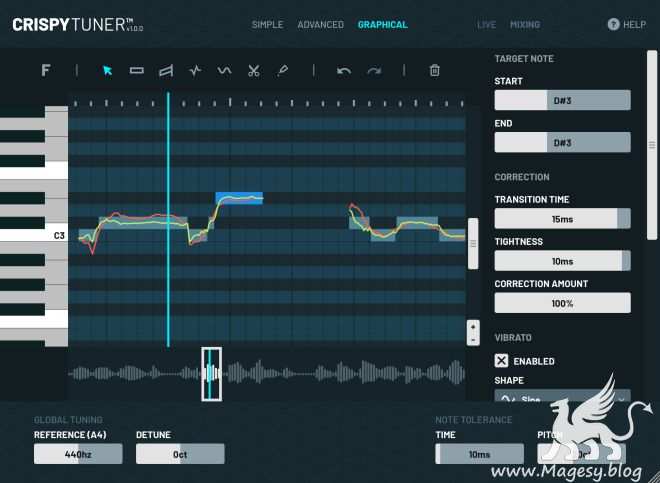The image size is (660, 483).
Task: Select the pencil draw tool
Action: 282,71
